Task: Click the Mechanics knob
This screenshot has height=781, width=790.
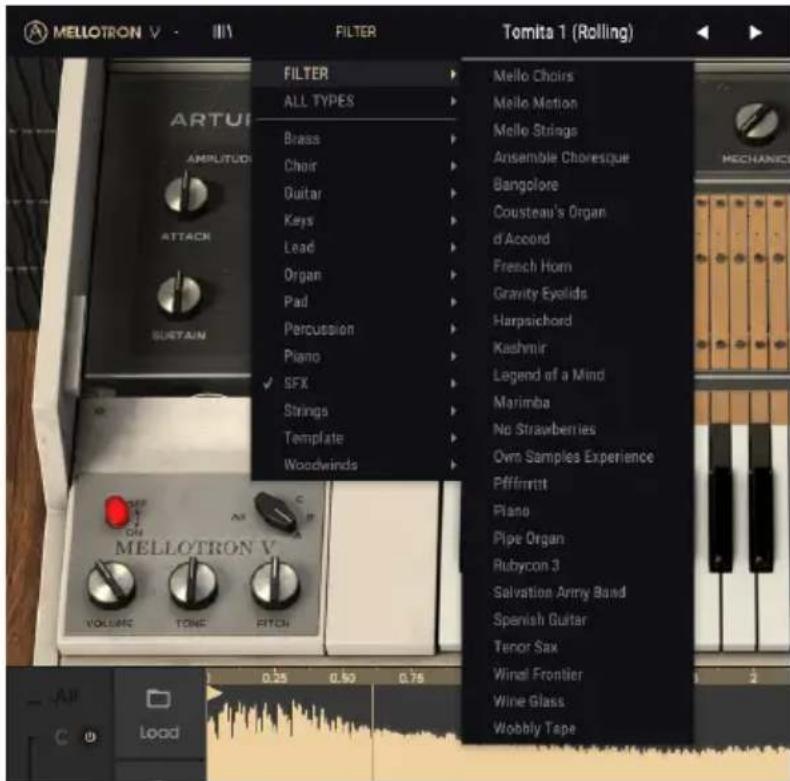Action: [757, 121]
